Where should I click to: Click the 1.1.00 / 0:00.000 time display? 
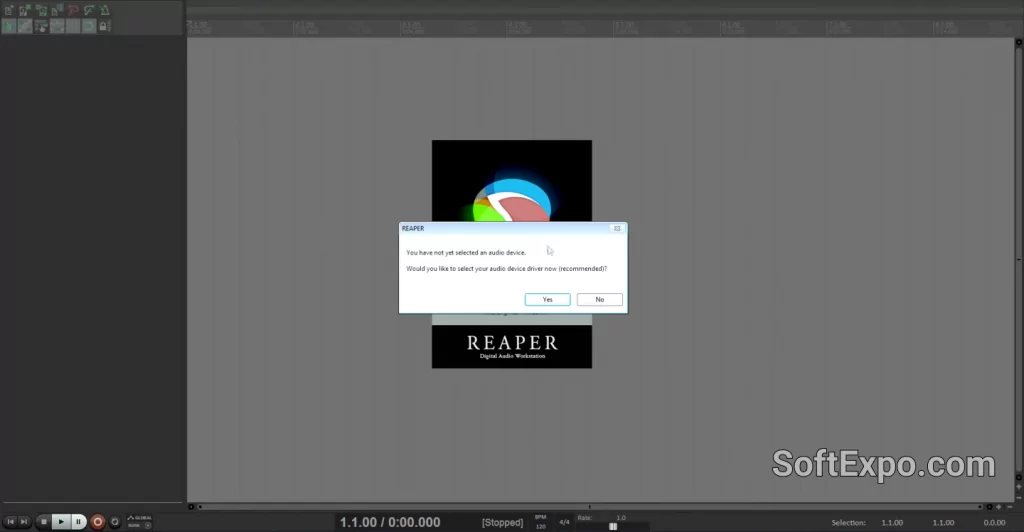(x=390, y=522)
